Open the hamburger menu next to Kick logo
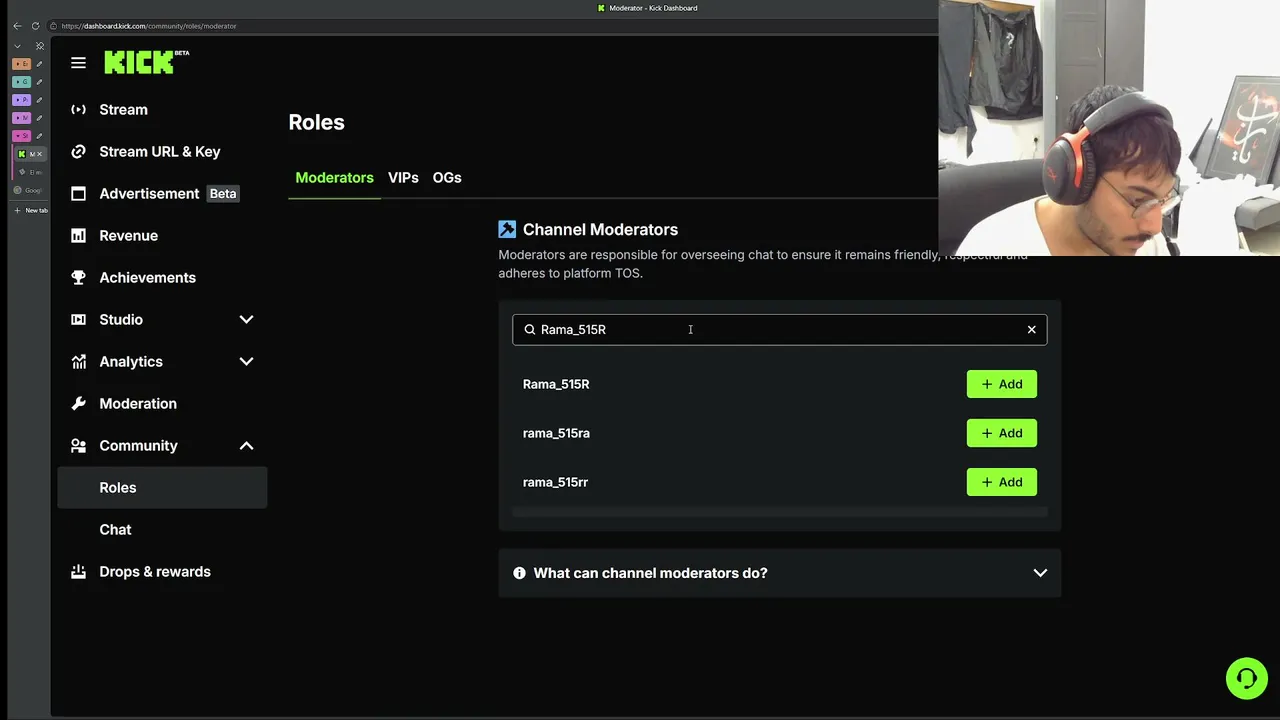 tap(78, 63)
